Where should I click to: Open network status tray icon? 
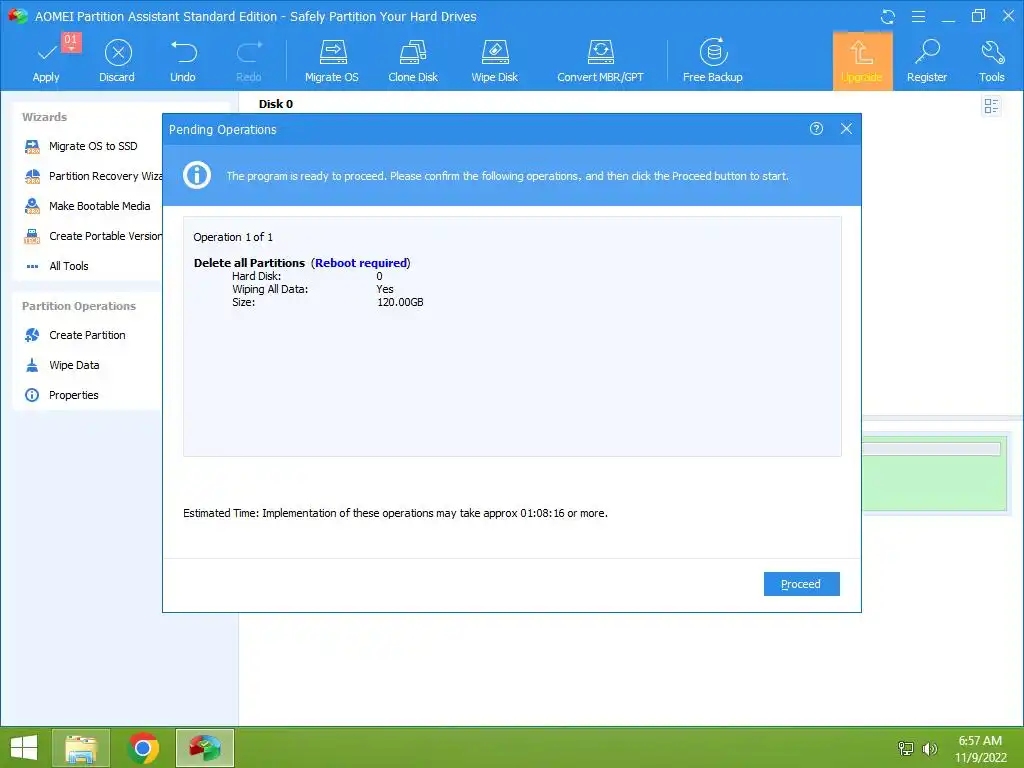(906, 748)
